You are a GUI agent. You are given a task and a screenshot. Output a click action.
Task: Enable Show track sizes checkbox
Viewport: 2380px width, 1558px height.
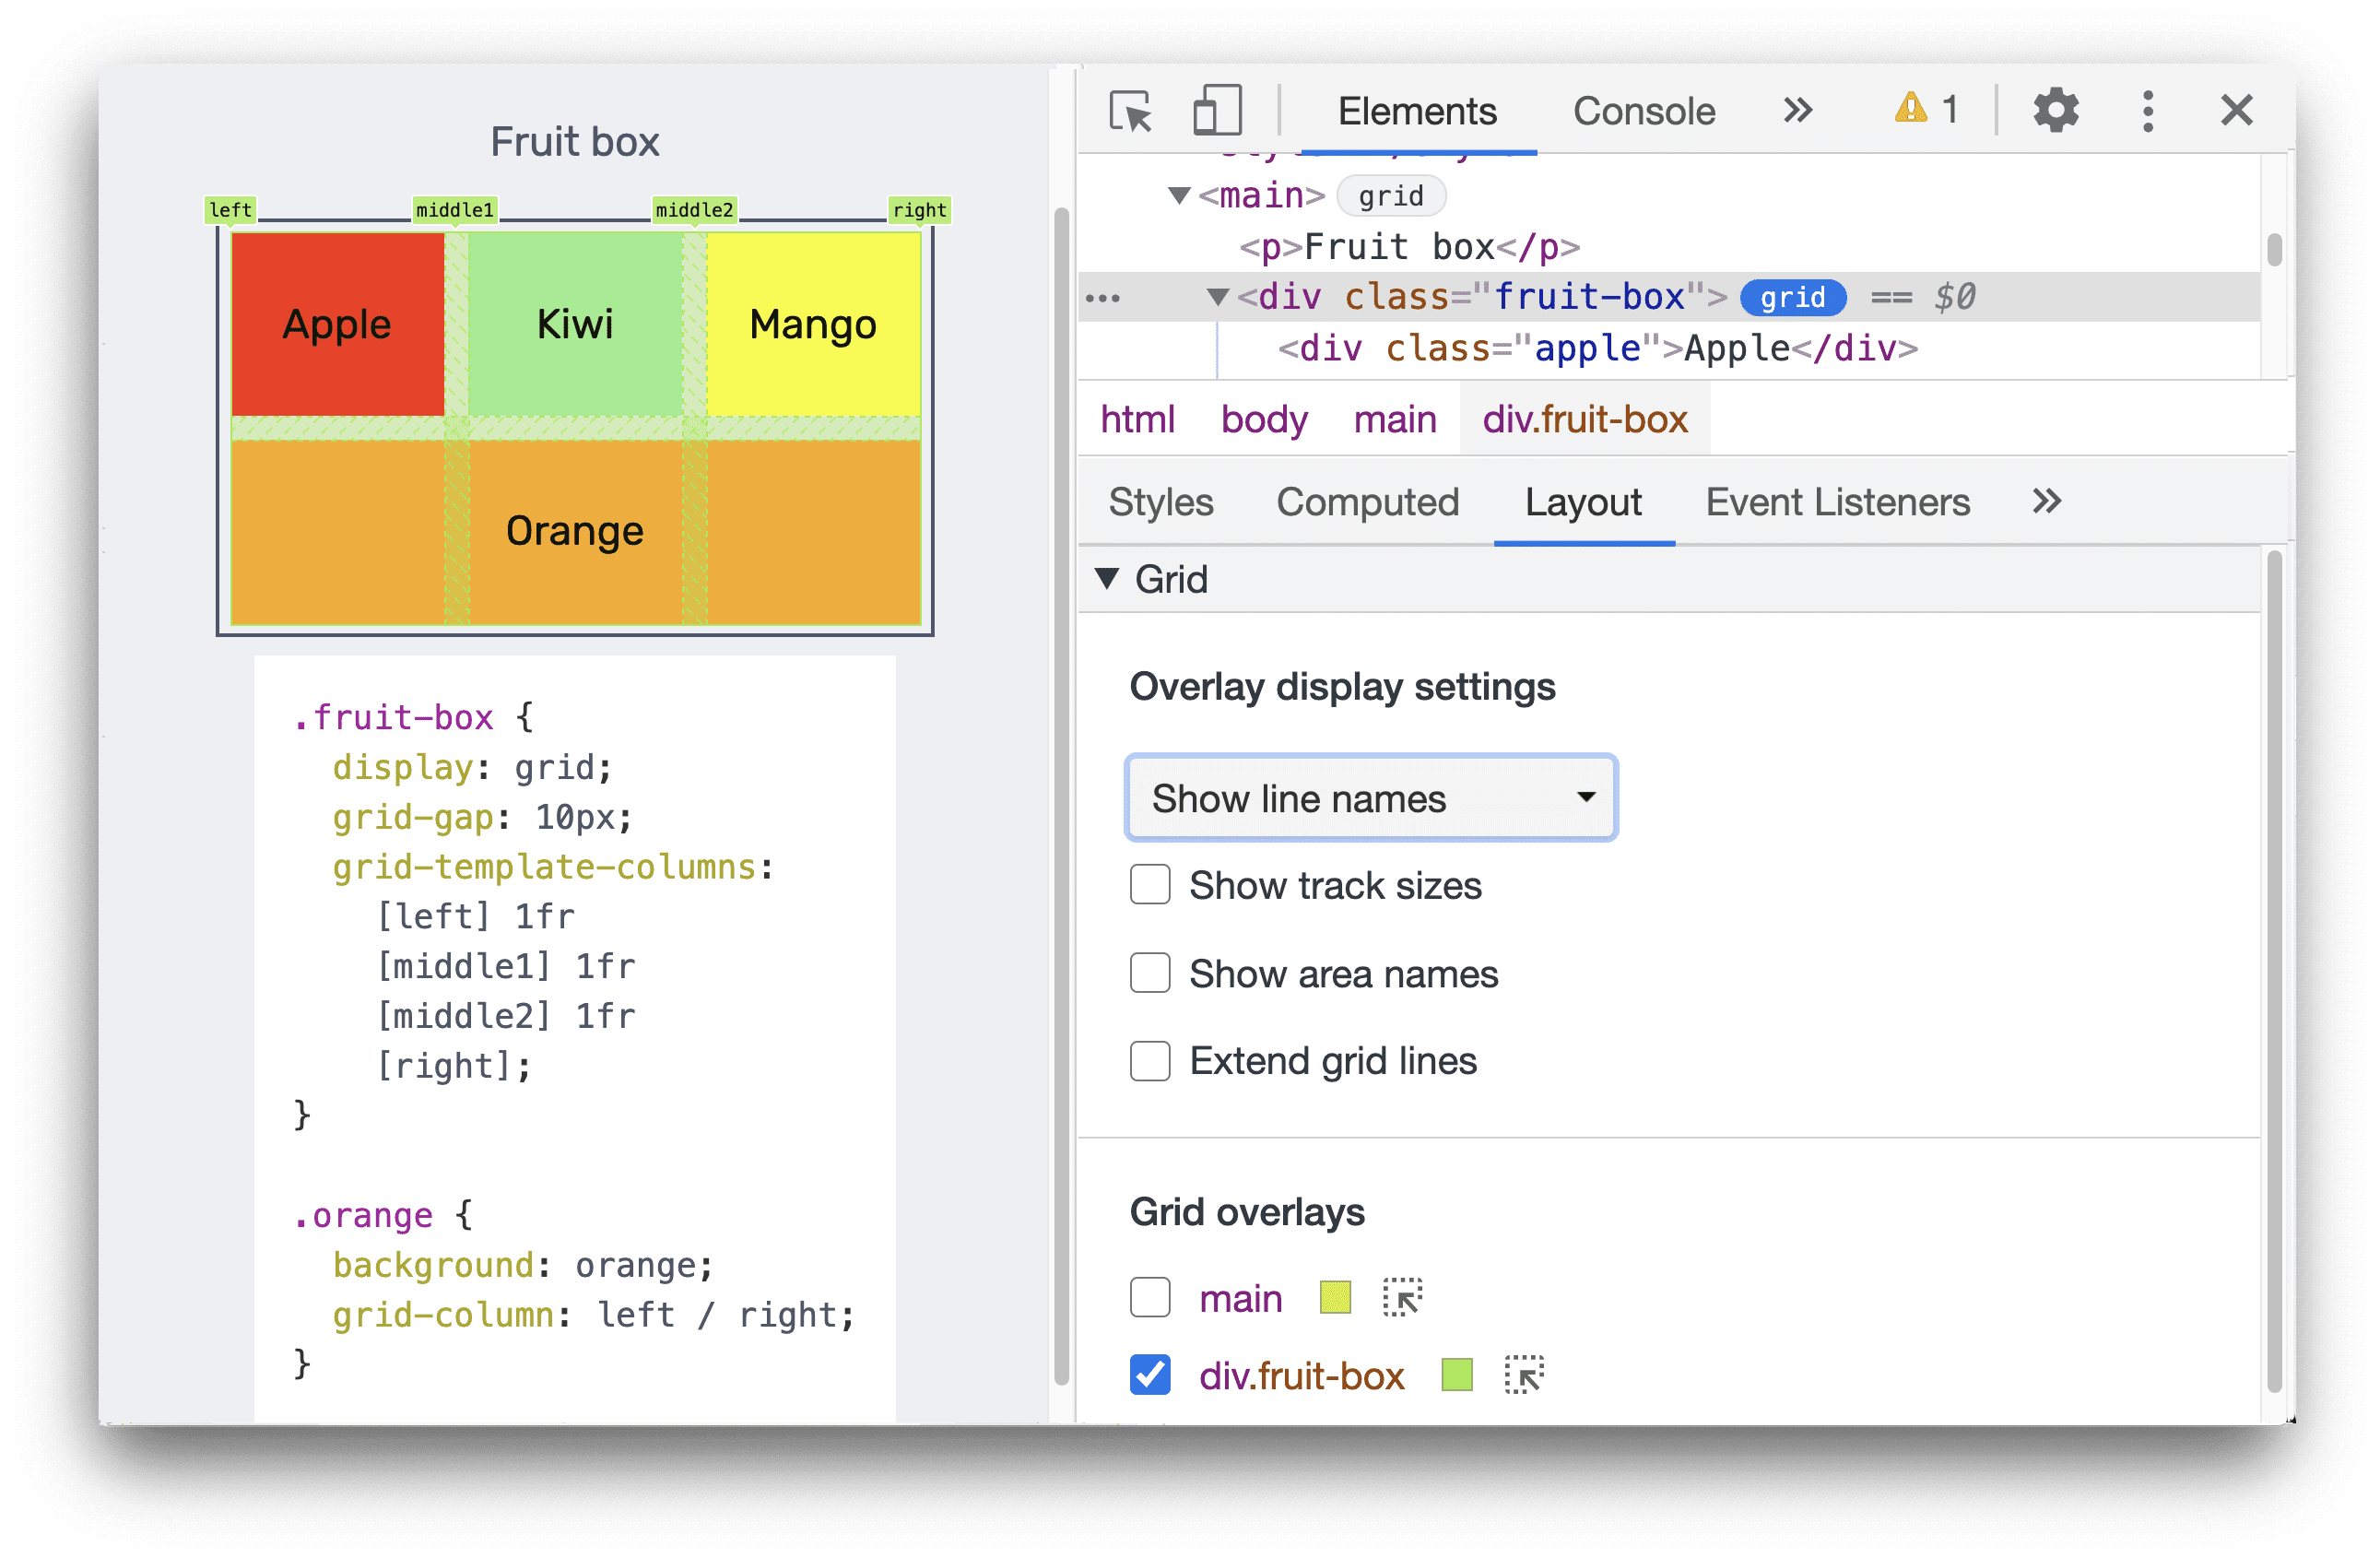tap(1151, 885)
